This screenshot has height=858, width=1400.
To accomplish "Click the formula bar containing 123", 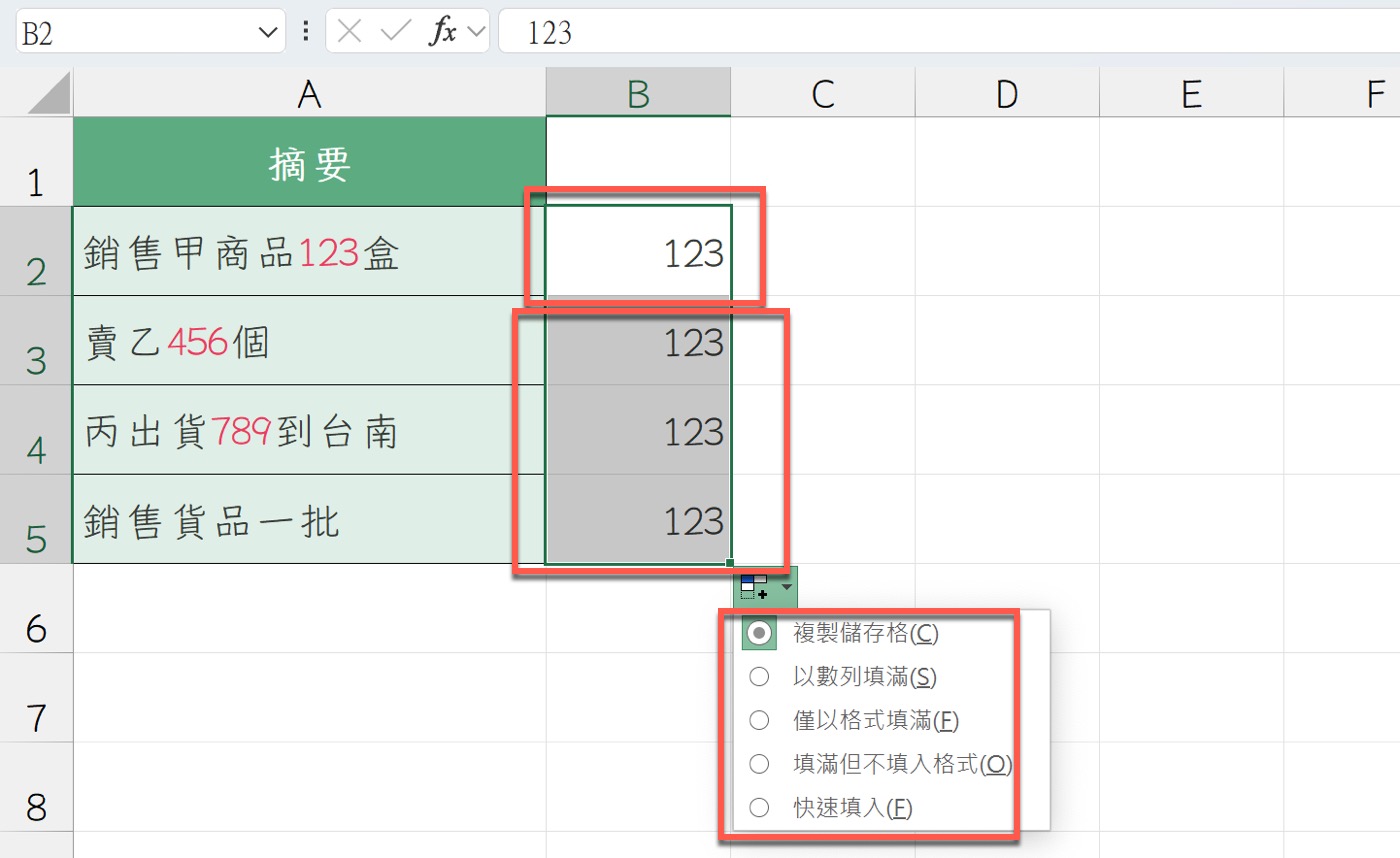I will [x=949, y=32].
